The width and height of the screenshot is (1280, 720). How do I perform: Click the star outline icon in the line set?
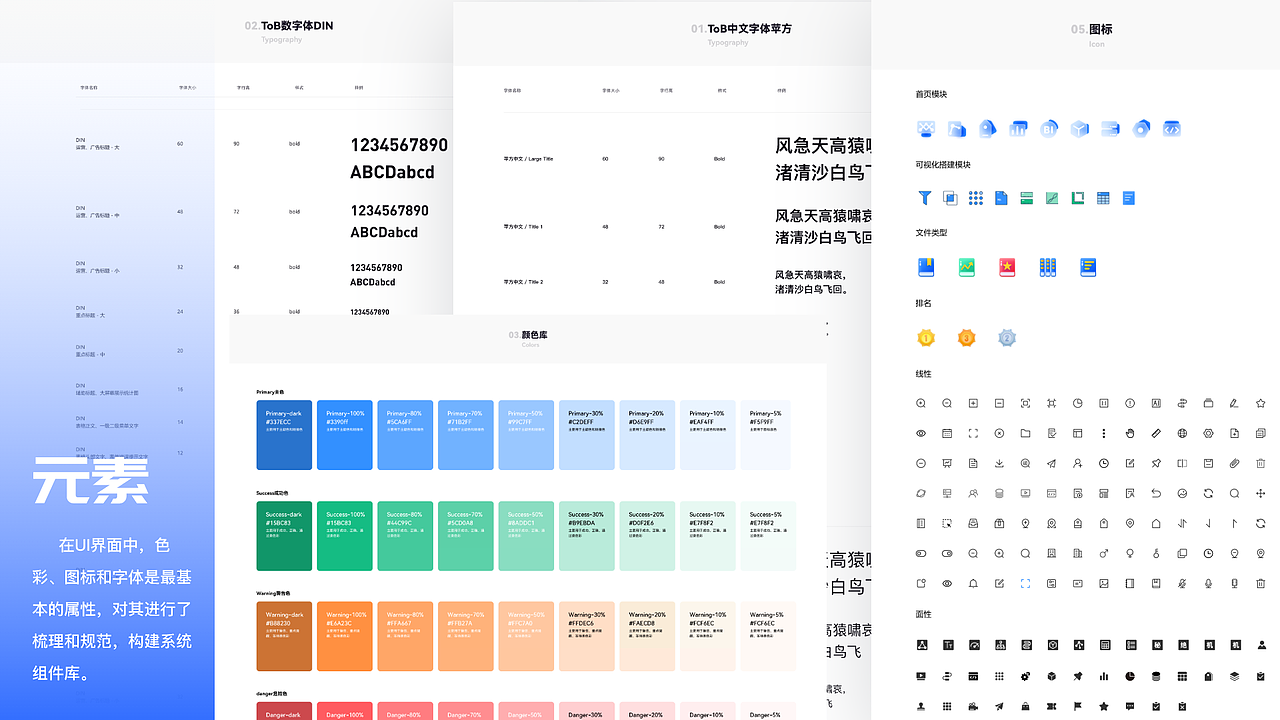[1261, 403]
